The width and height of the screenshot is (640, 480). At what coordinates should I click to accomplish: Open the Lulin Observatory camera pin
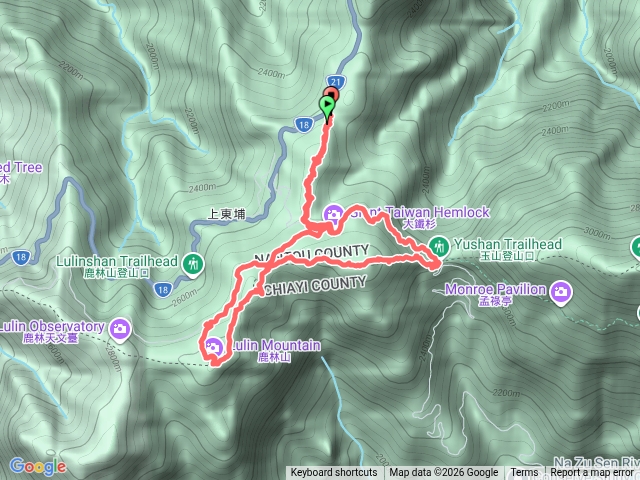pyautogui.click(x=120, y=330)
